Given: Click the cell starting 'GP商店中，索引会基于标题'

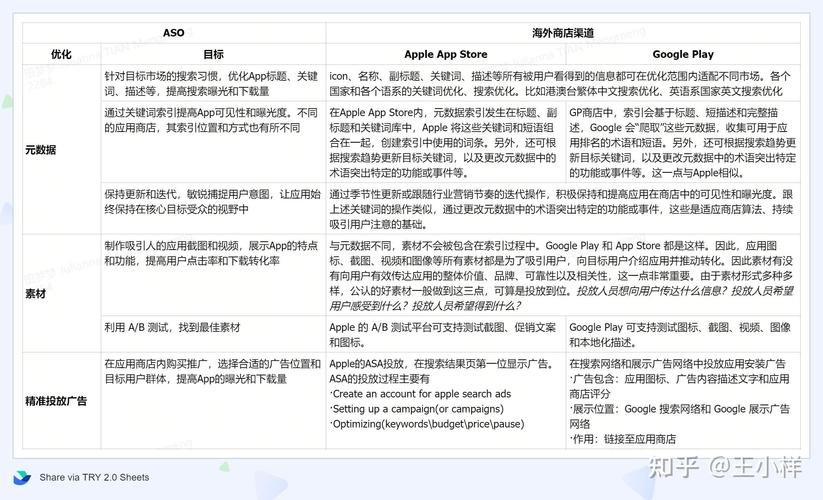Looking at the screenshot, I should (683, 142).
